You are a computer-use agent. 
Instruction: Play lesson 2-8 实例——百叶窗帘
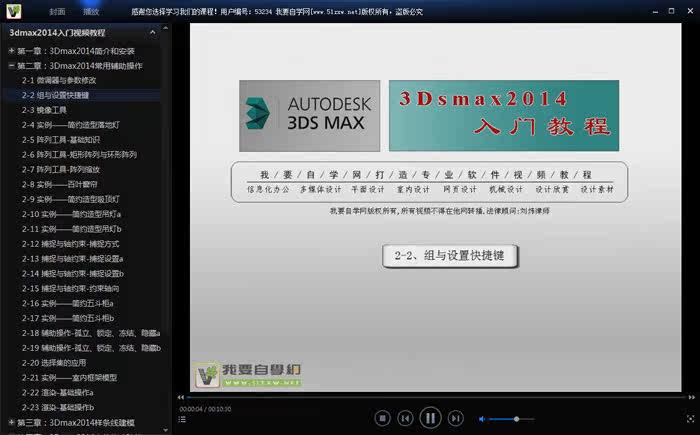[x=59, y=184]
